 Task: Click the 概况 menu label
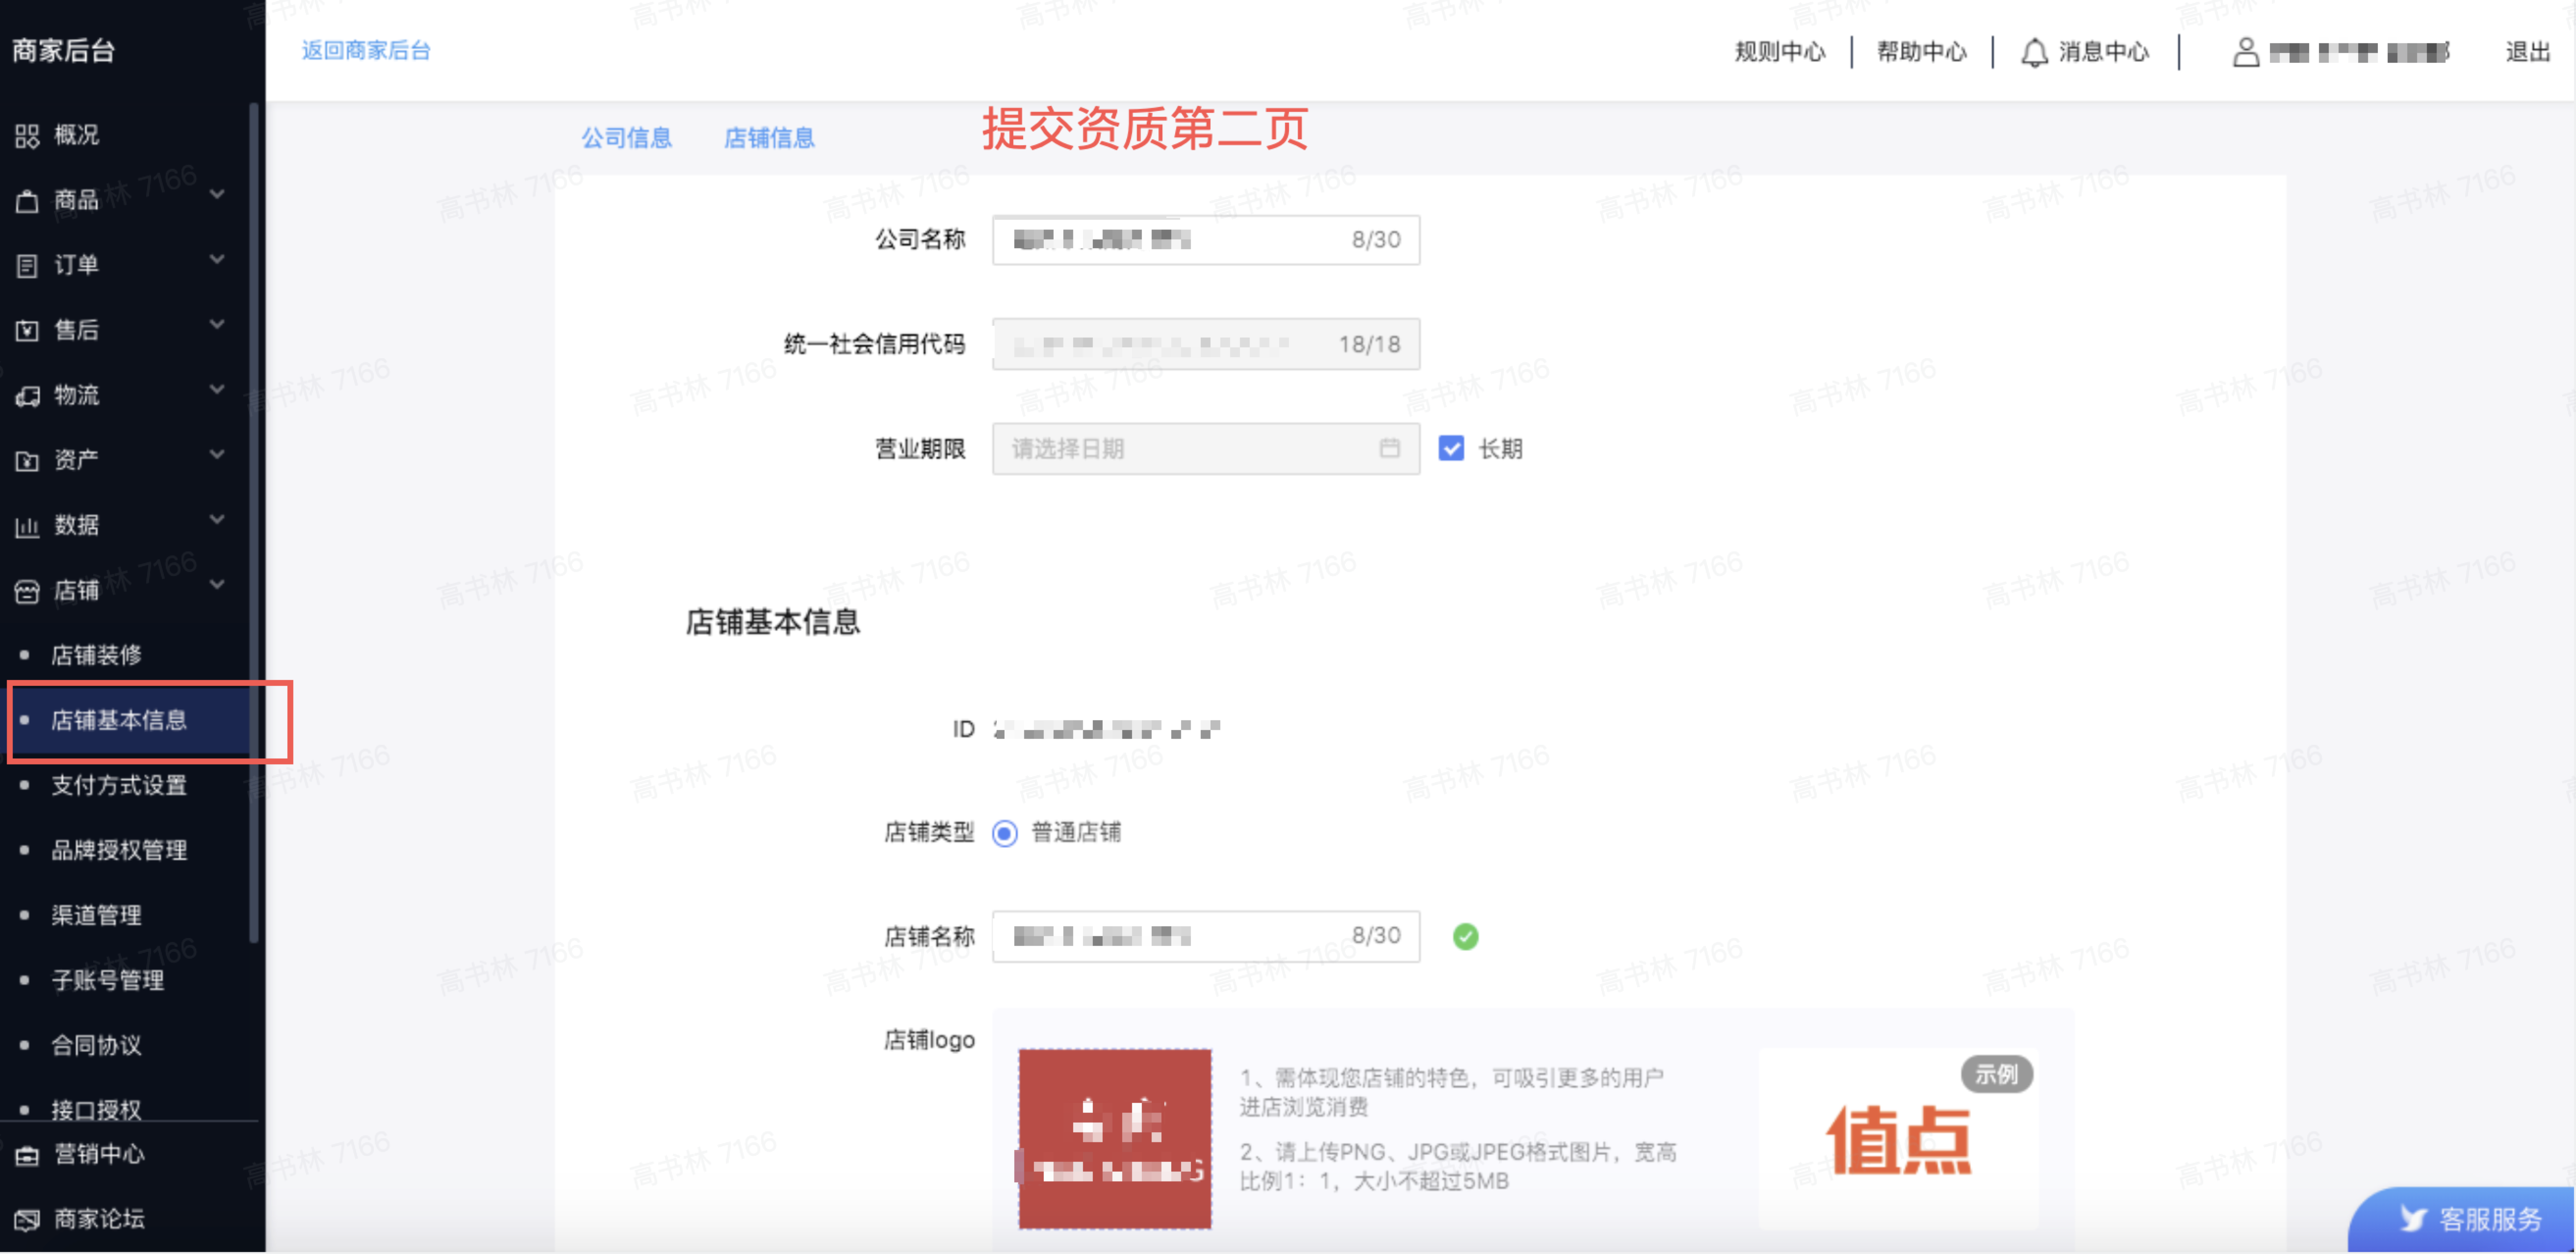[77, 135]
